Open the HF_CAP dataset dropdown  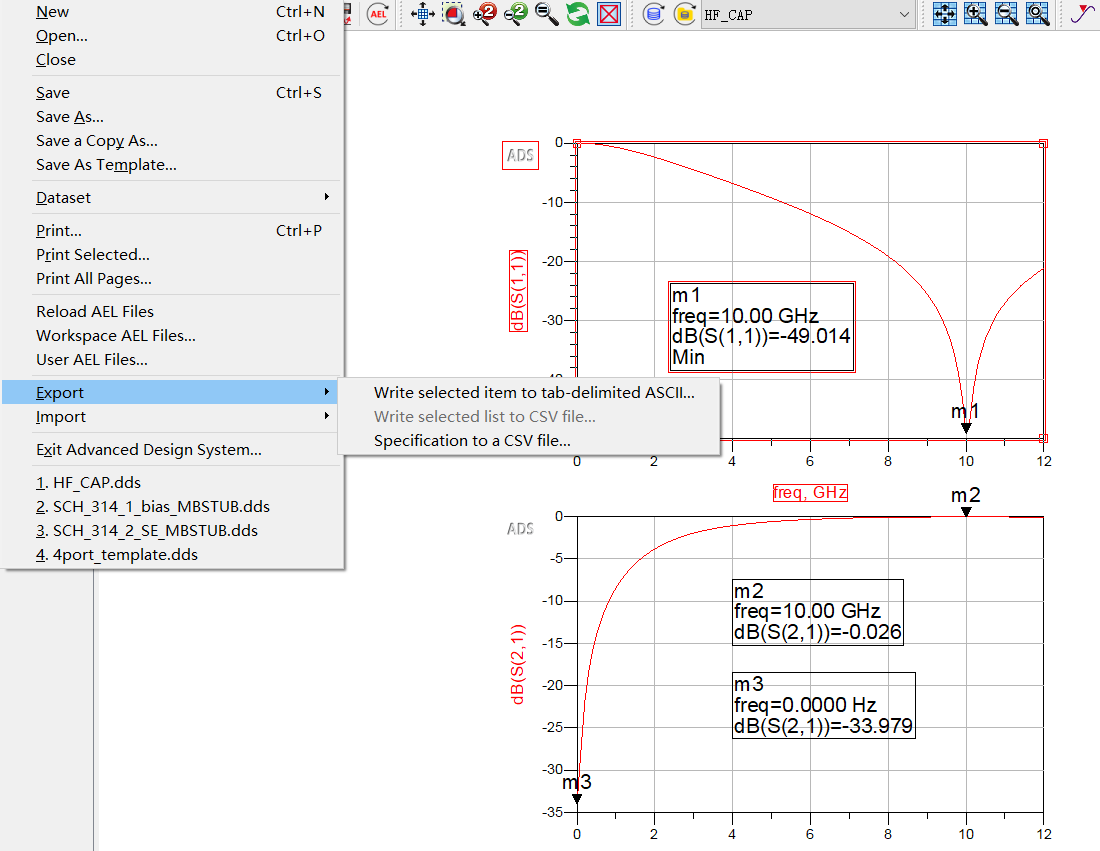[808, 14]
